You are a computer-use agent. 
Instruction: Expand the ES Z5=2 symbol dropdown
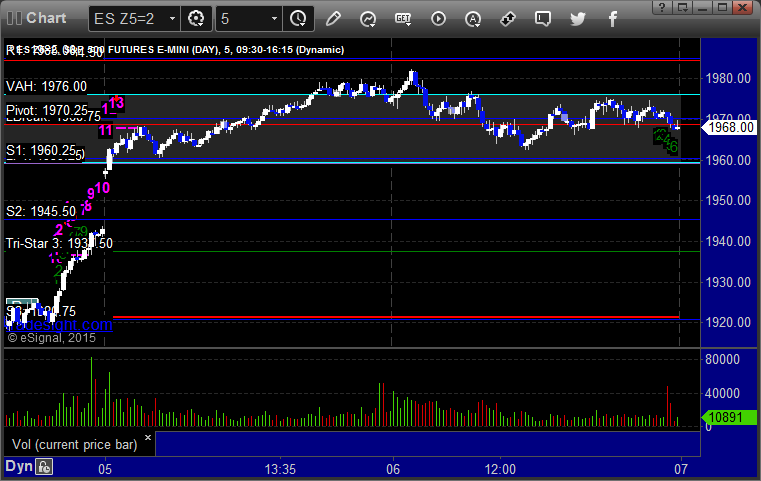(x=172, y=18)
